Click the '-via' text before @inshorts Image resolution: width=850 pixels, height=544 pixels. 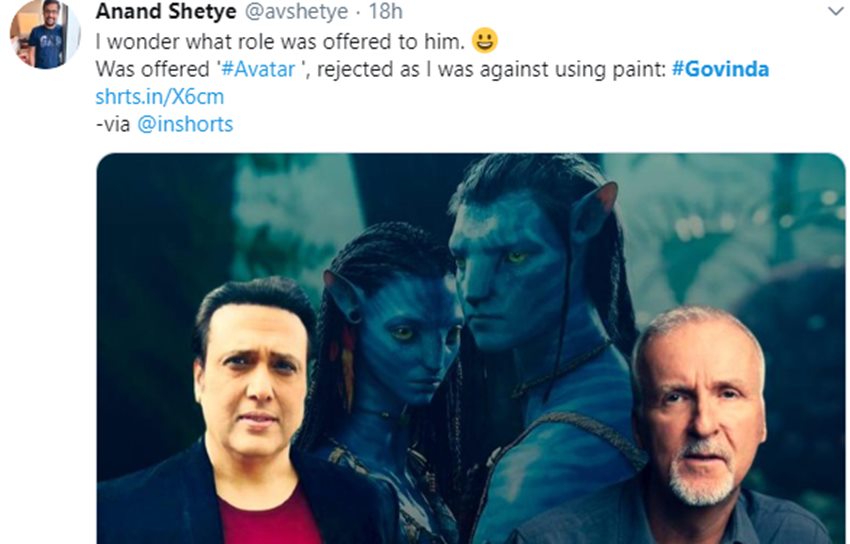tap(113, 124)
